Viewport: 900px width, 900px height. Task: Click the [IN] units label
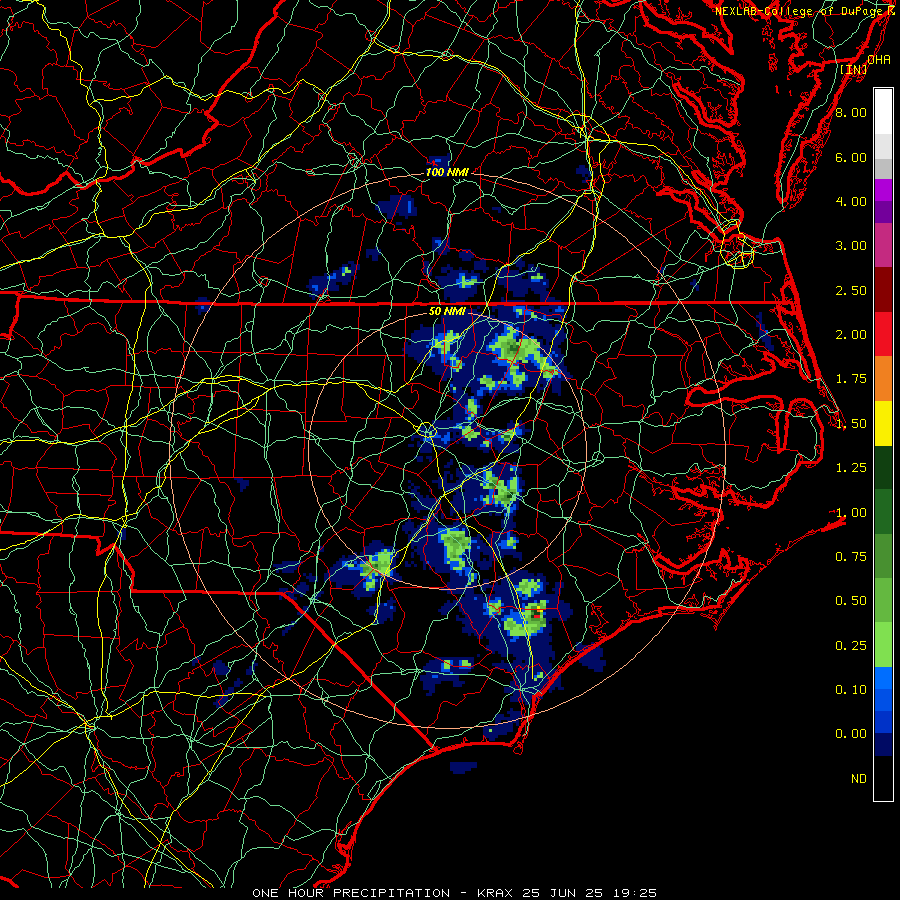point(854,70)
